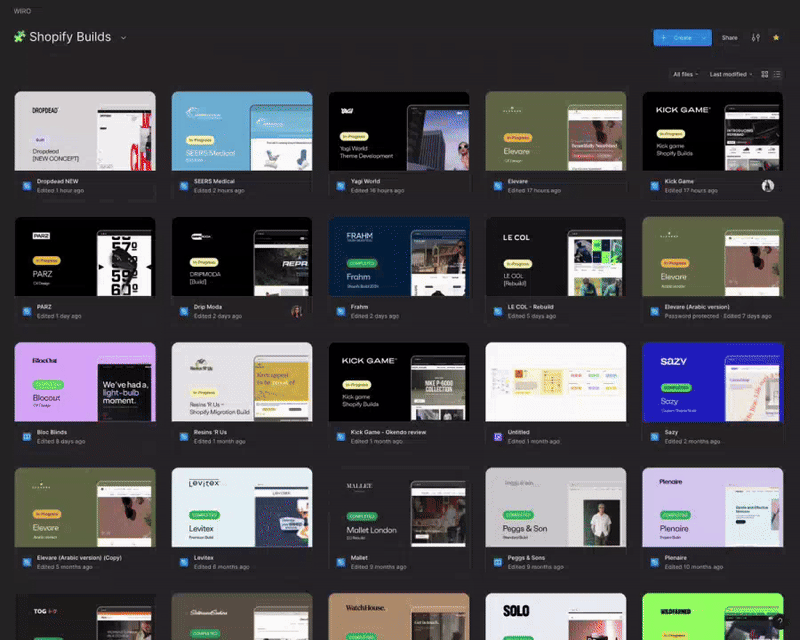Click file icon beside Yagi World
This screenshot has width=800, height=640.
[x=341, y=186]
